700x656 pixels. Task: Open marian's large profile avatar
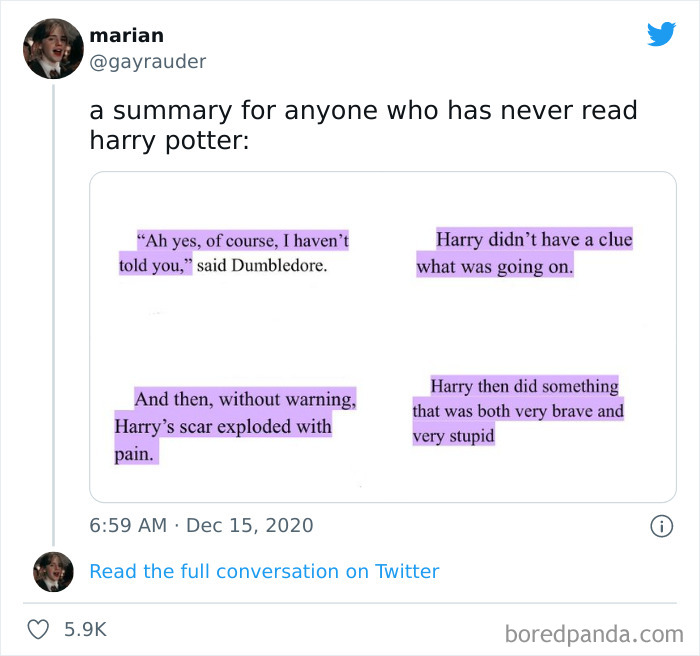point(53,49)
